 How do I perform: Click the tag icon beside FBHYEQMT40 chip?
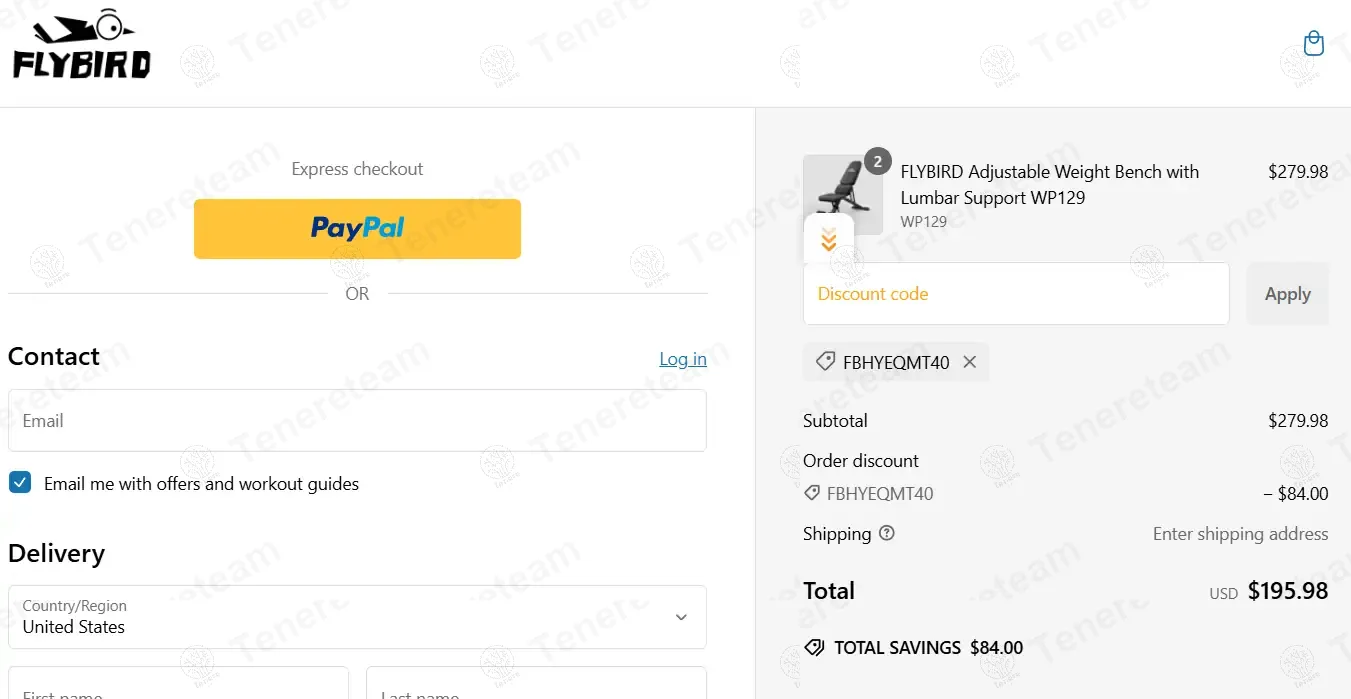click(x=825, y=362)
